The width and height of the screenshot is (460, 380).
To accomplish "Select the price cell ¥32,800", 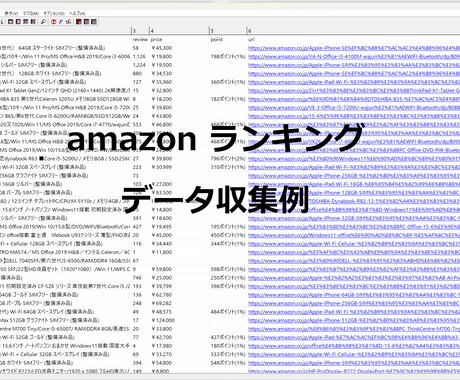I will (x=162, y=91).
